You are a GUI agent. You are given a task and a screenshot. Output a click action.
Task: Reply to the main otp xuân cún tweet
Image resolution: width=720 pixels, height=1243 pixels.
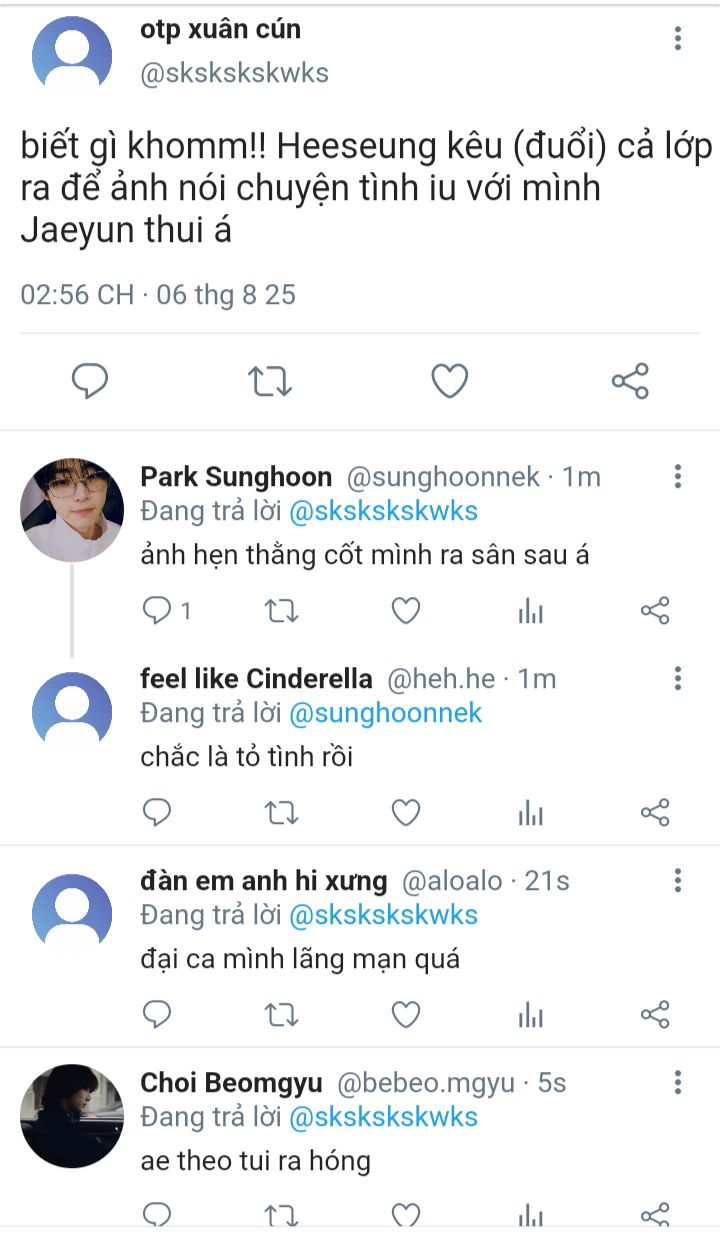tap(90, 381)
